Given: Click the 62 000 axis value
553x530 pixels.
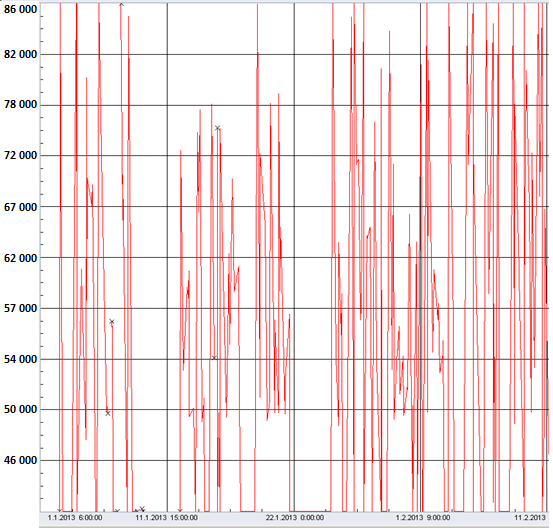Looking at the screenshot, I should 20,258.
